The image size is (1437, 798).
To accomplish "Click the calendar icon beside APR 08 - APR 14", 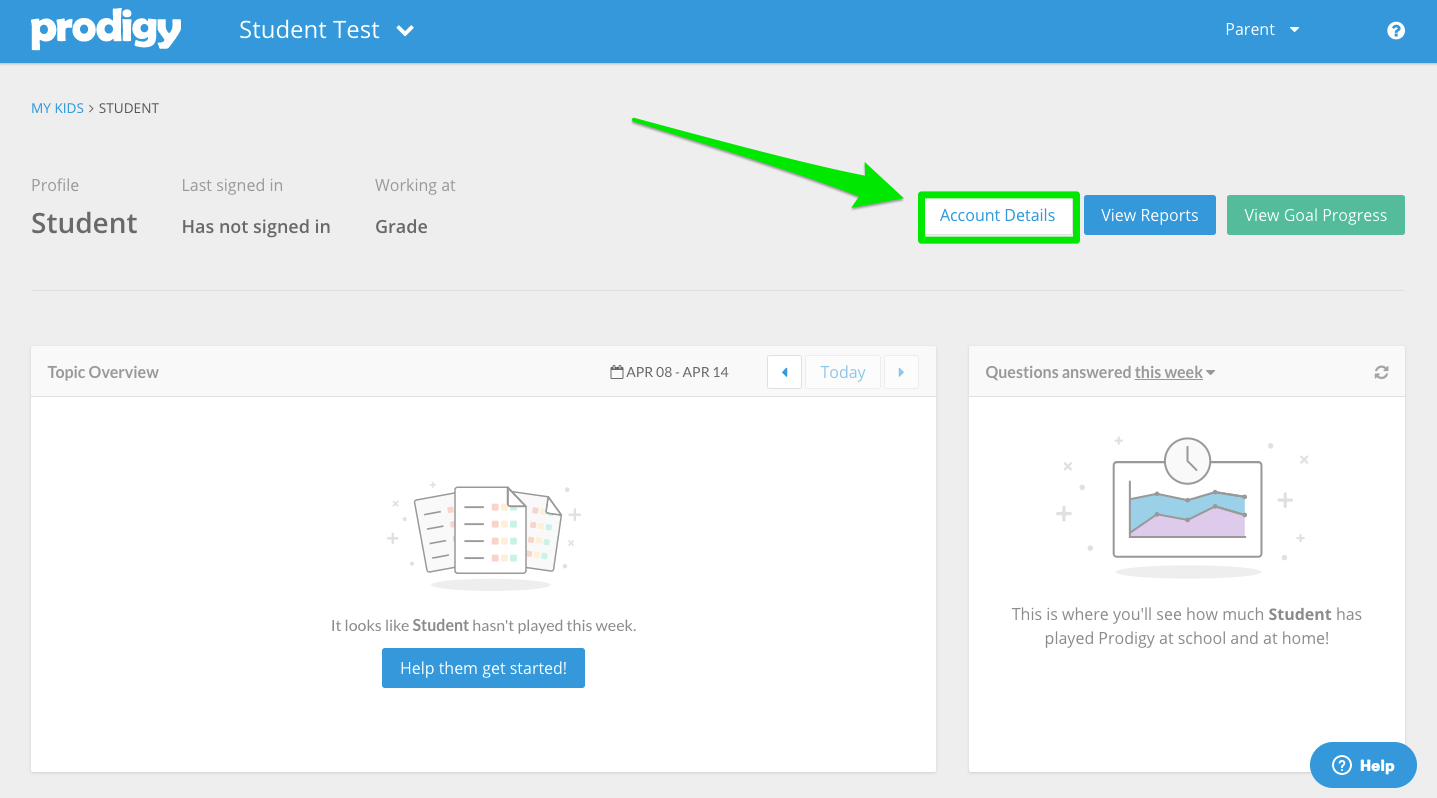I will 617,372.
